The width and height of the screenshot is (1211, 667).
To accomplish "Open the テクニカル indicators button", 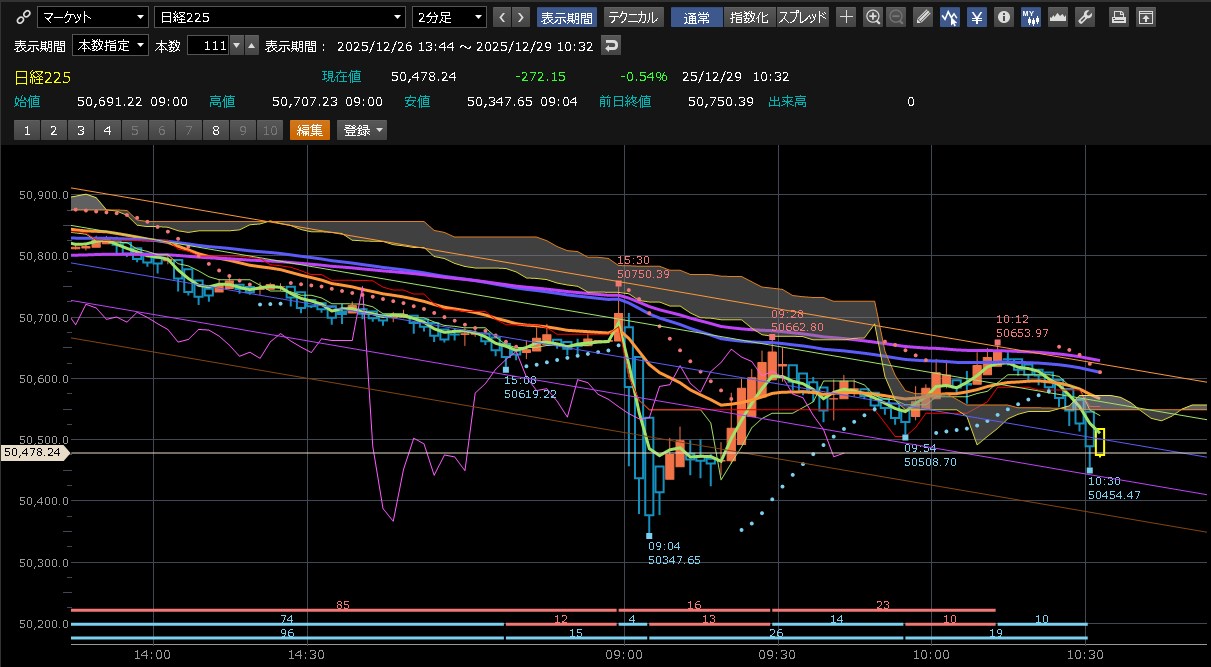I will (633, 17).
